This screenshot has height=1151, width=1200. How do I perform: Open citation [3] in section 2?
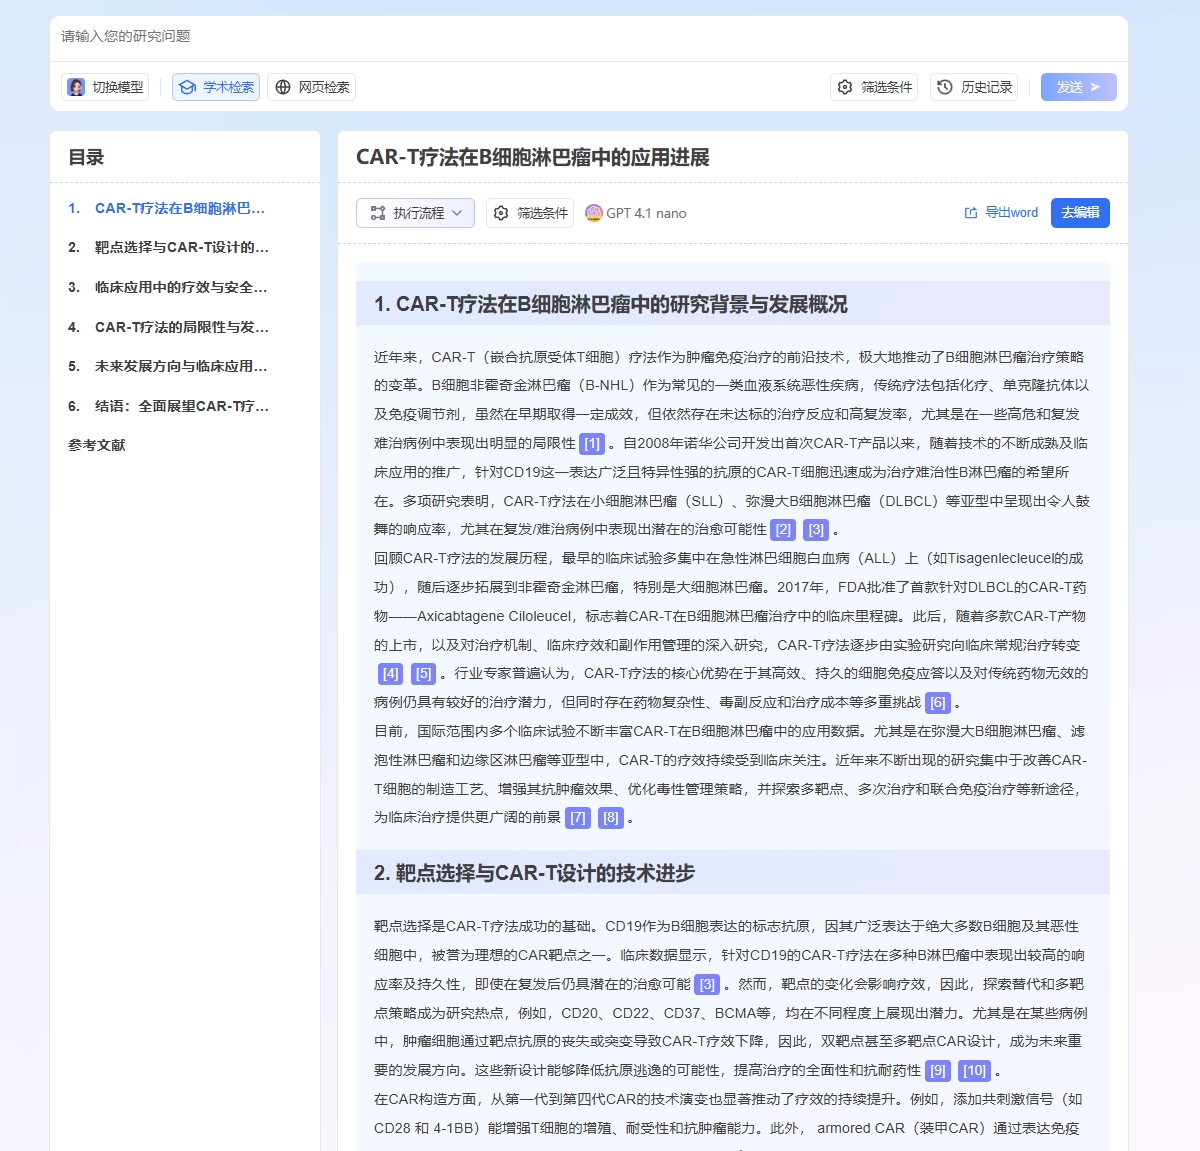pos(707,985)
